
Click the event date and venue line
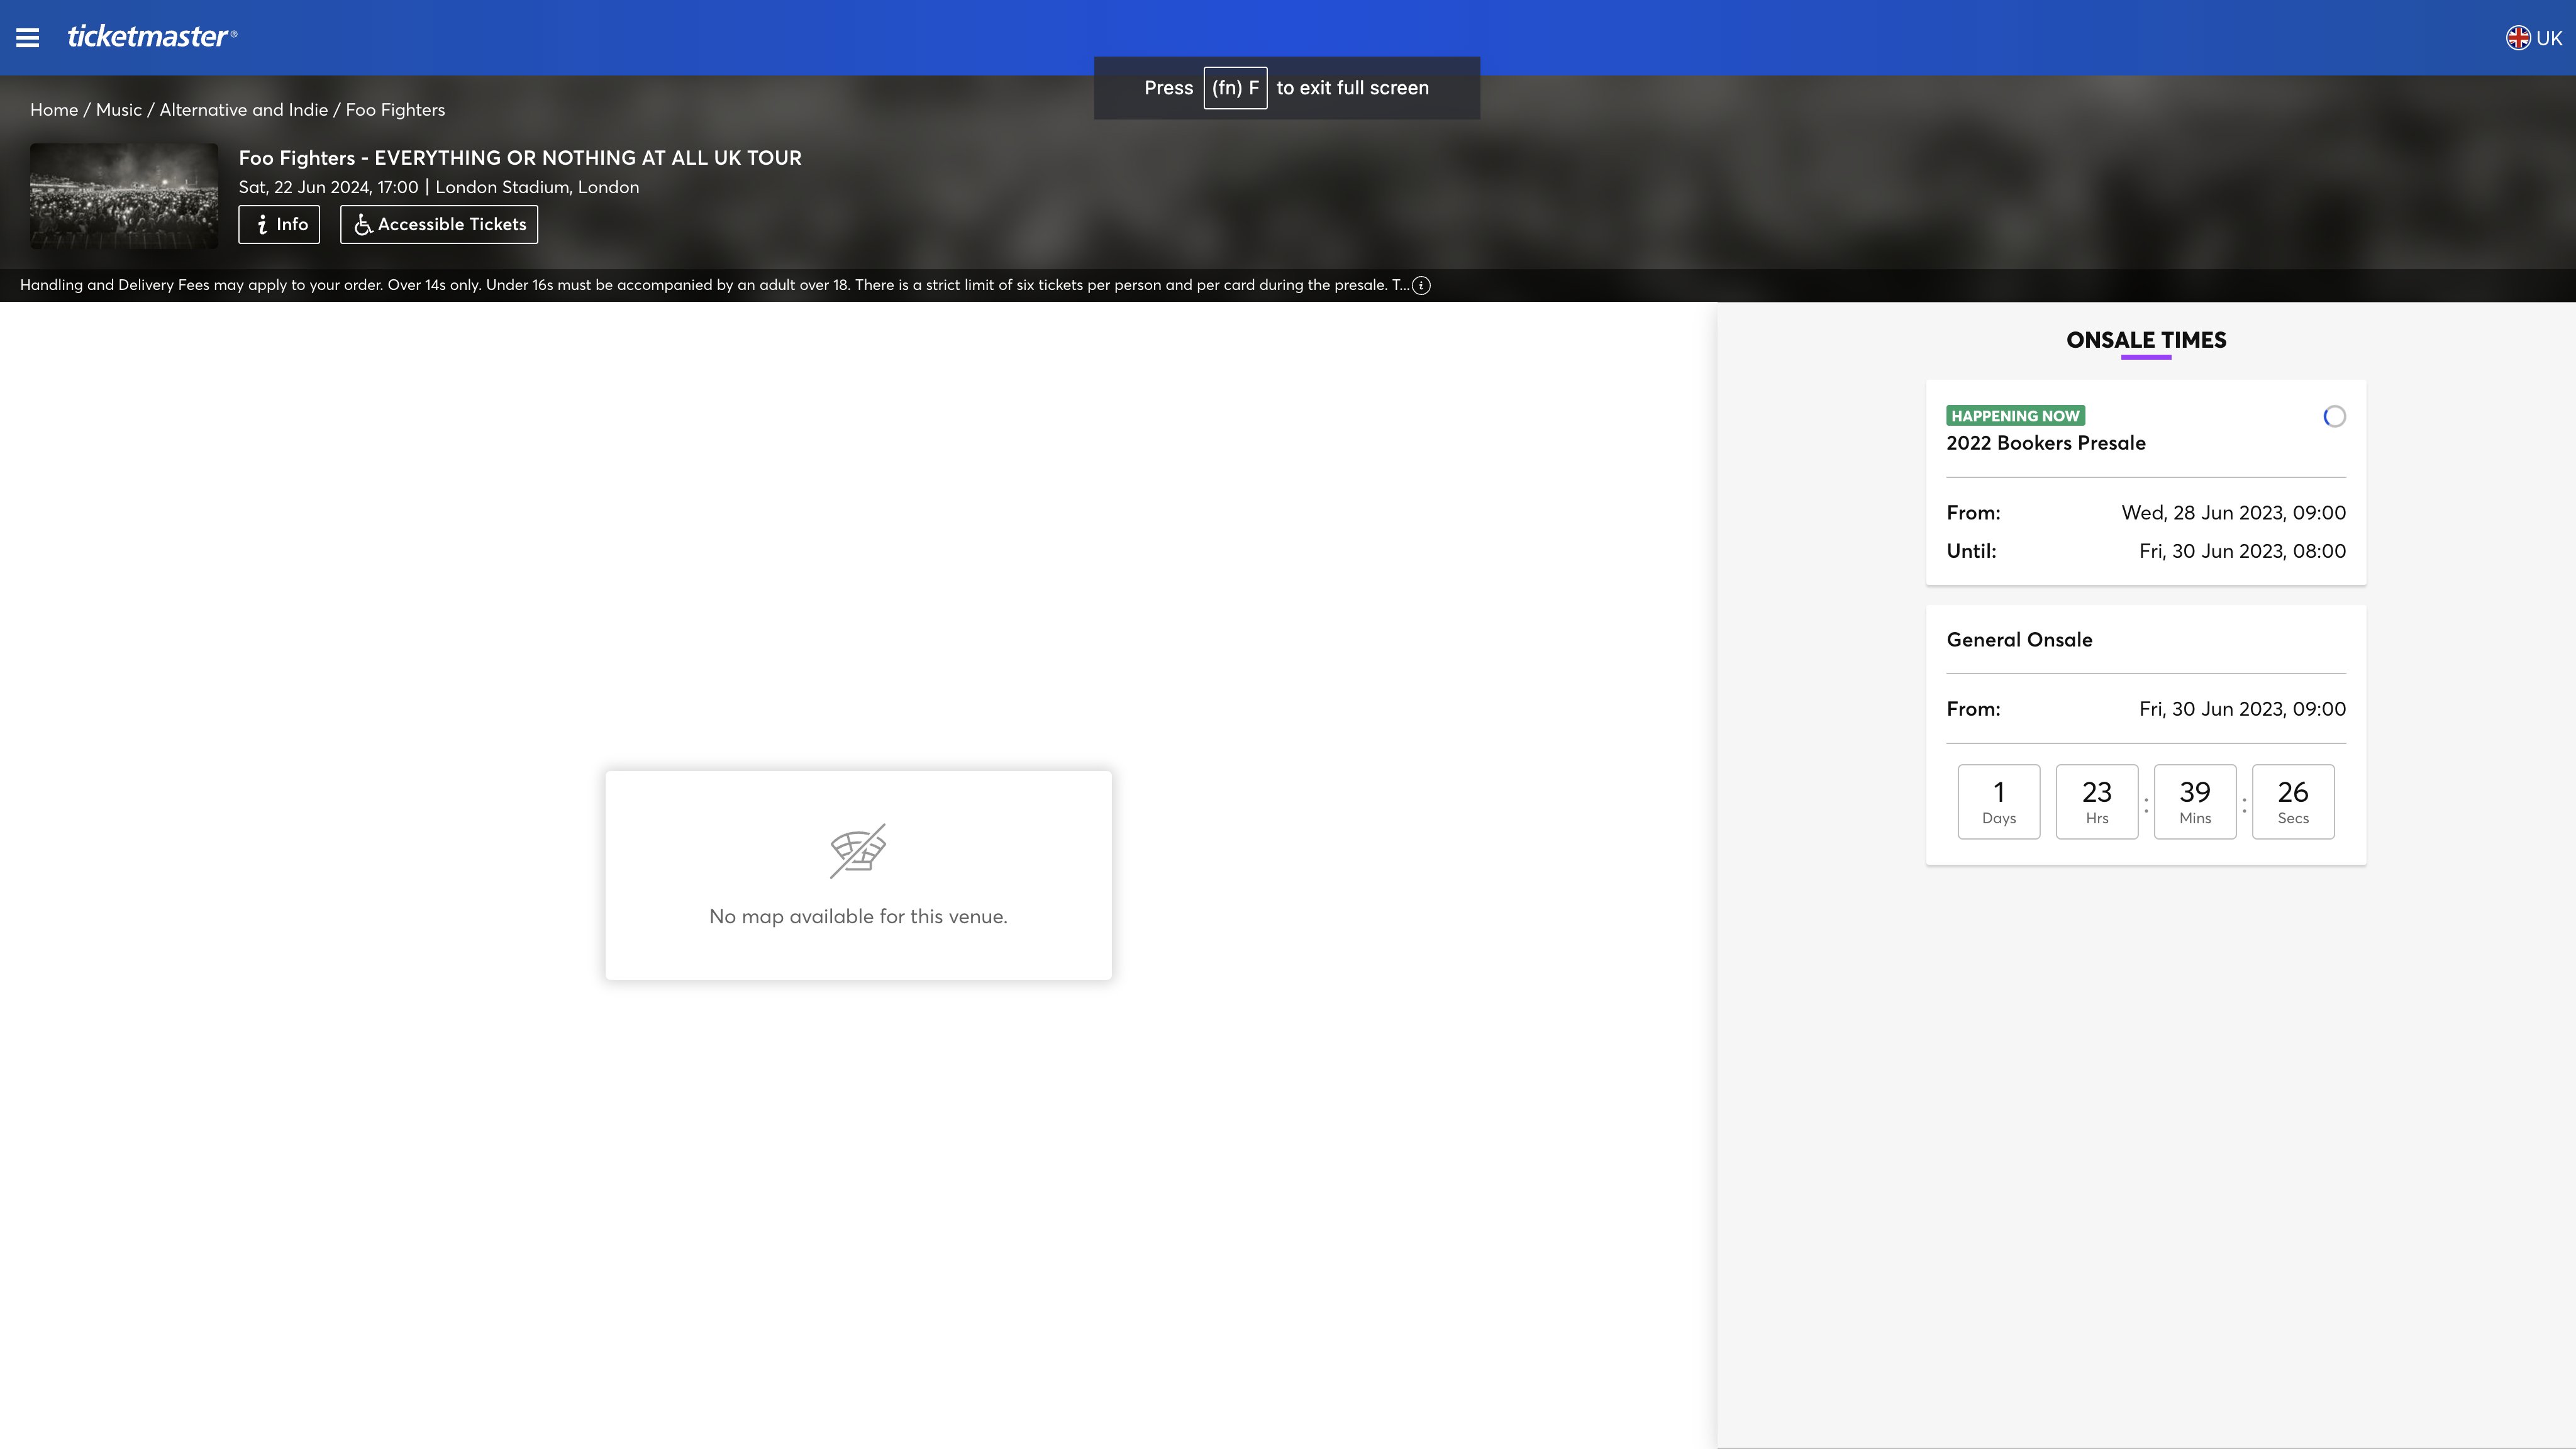439,188
